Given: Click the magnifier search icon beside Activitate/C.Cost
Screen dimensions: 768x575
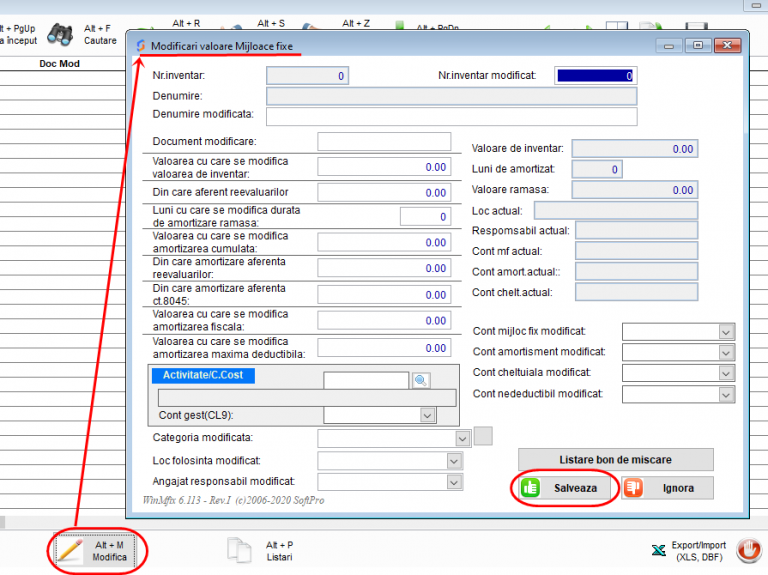Looking at the screenshot, I should (x=421, y=380).
